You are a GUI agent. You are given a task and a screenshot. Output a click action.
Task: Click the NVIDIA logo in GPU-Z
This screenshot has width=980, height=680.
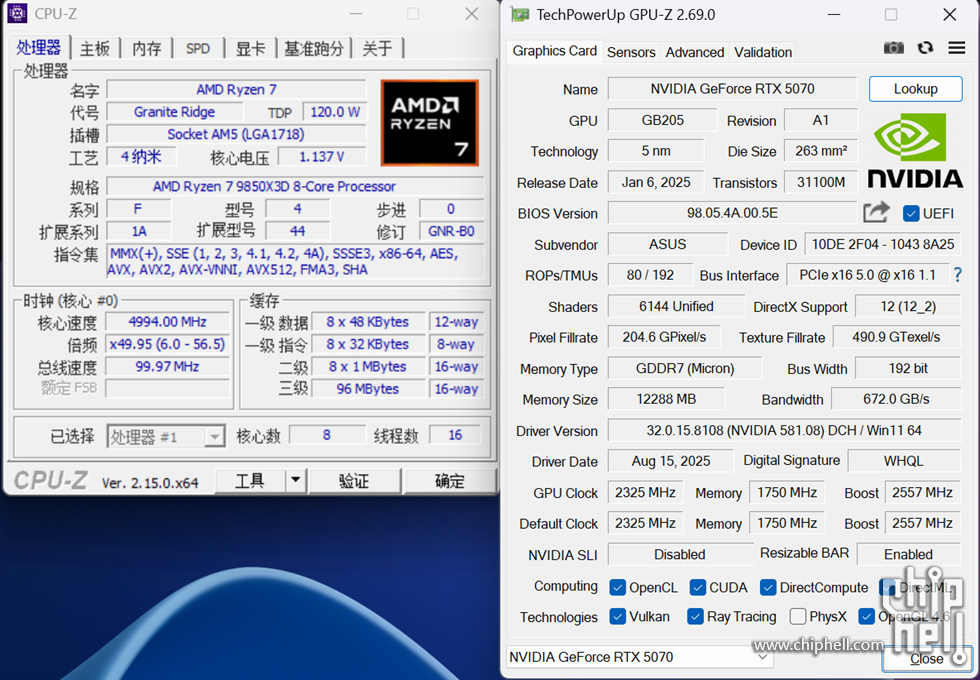915,150
